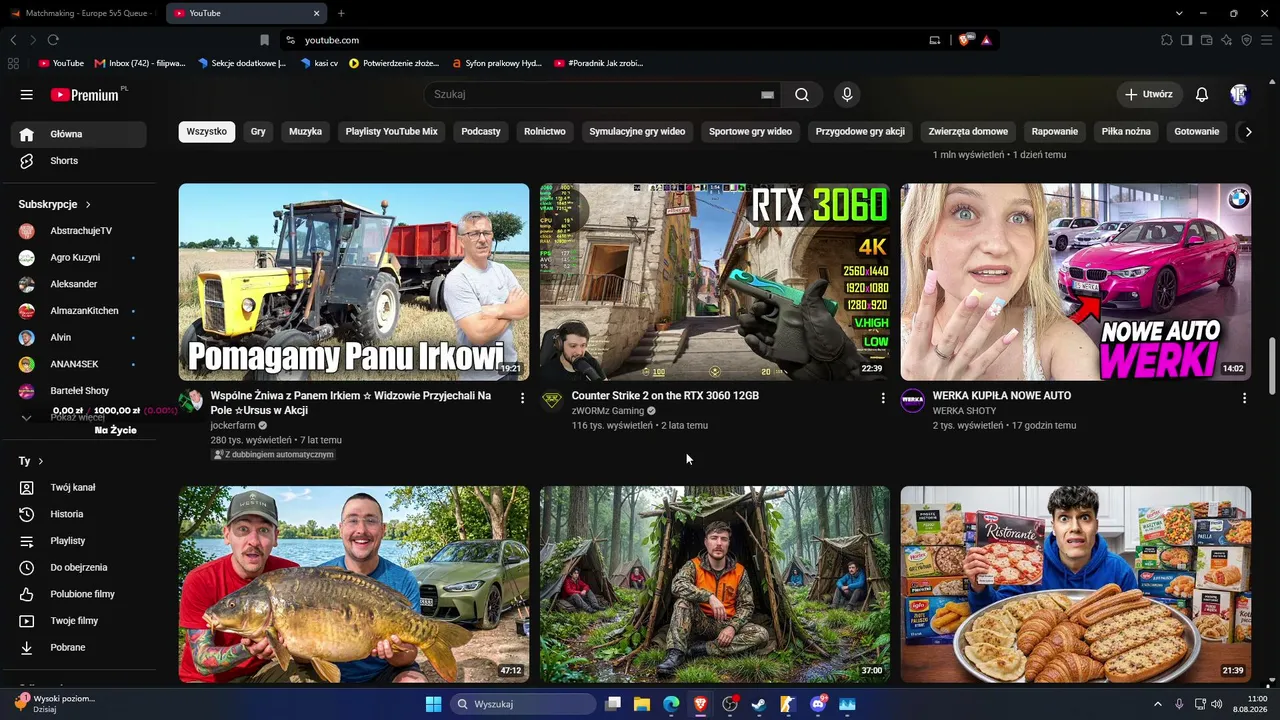The width and height of the screenshot is (1280, 720).
Task: Open options for WERKA KUPIŁA NOWE AUTO
Action: coord(1244,398)
